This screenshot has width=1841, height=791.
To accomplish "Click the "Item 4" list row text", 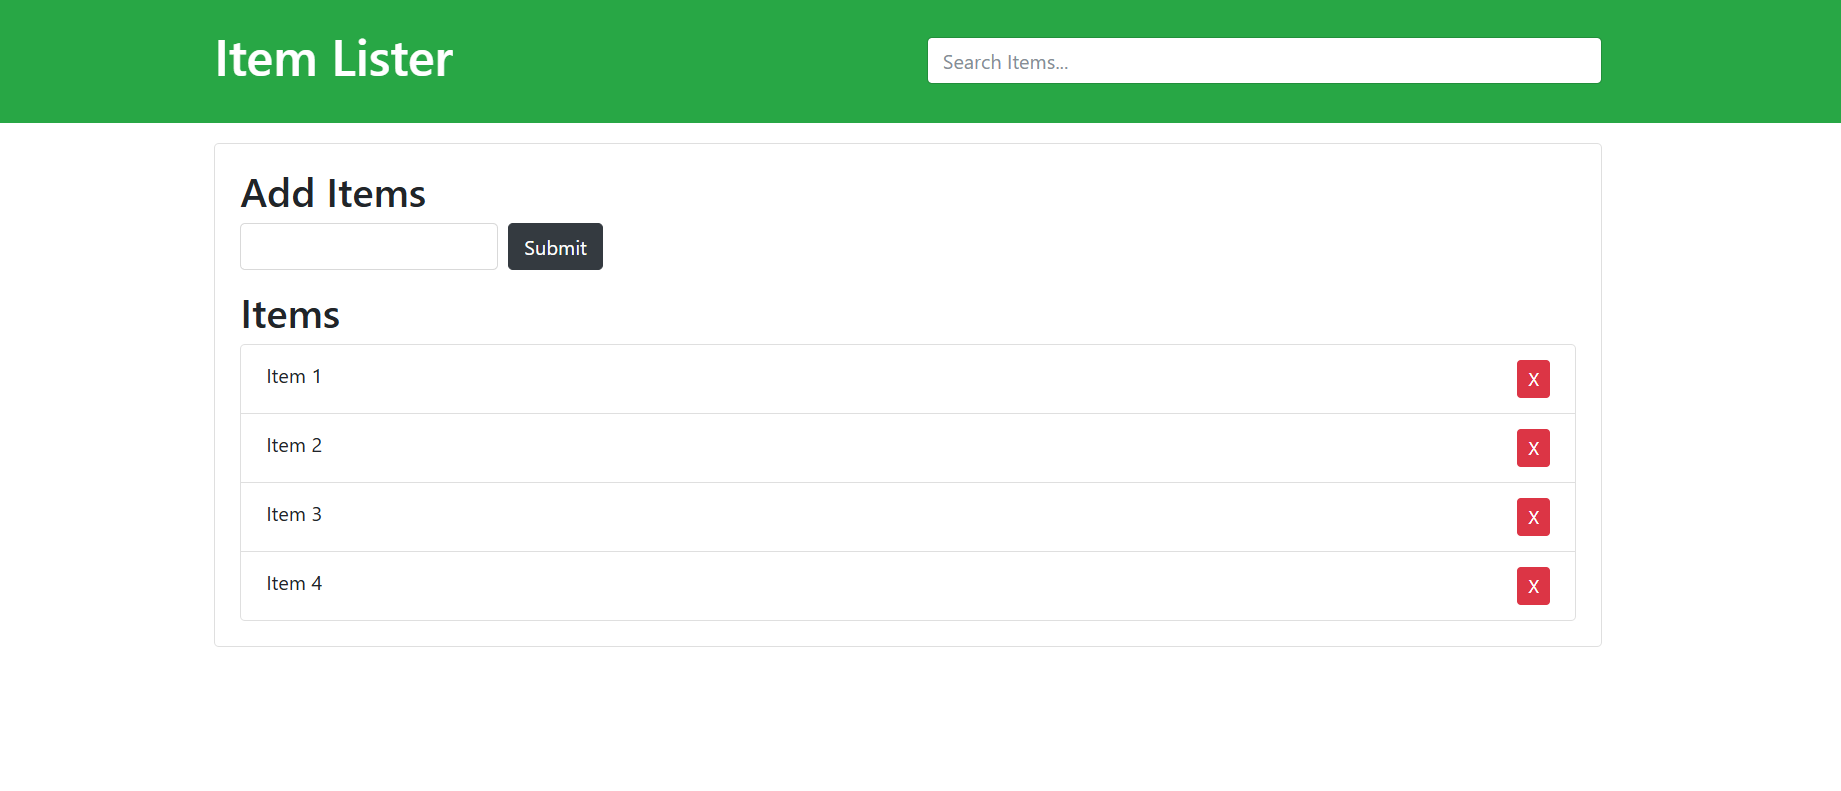I will coord(294,584).
